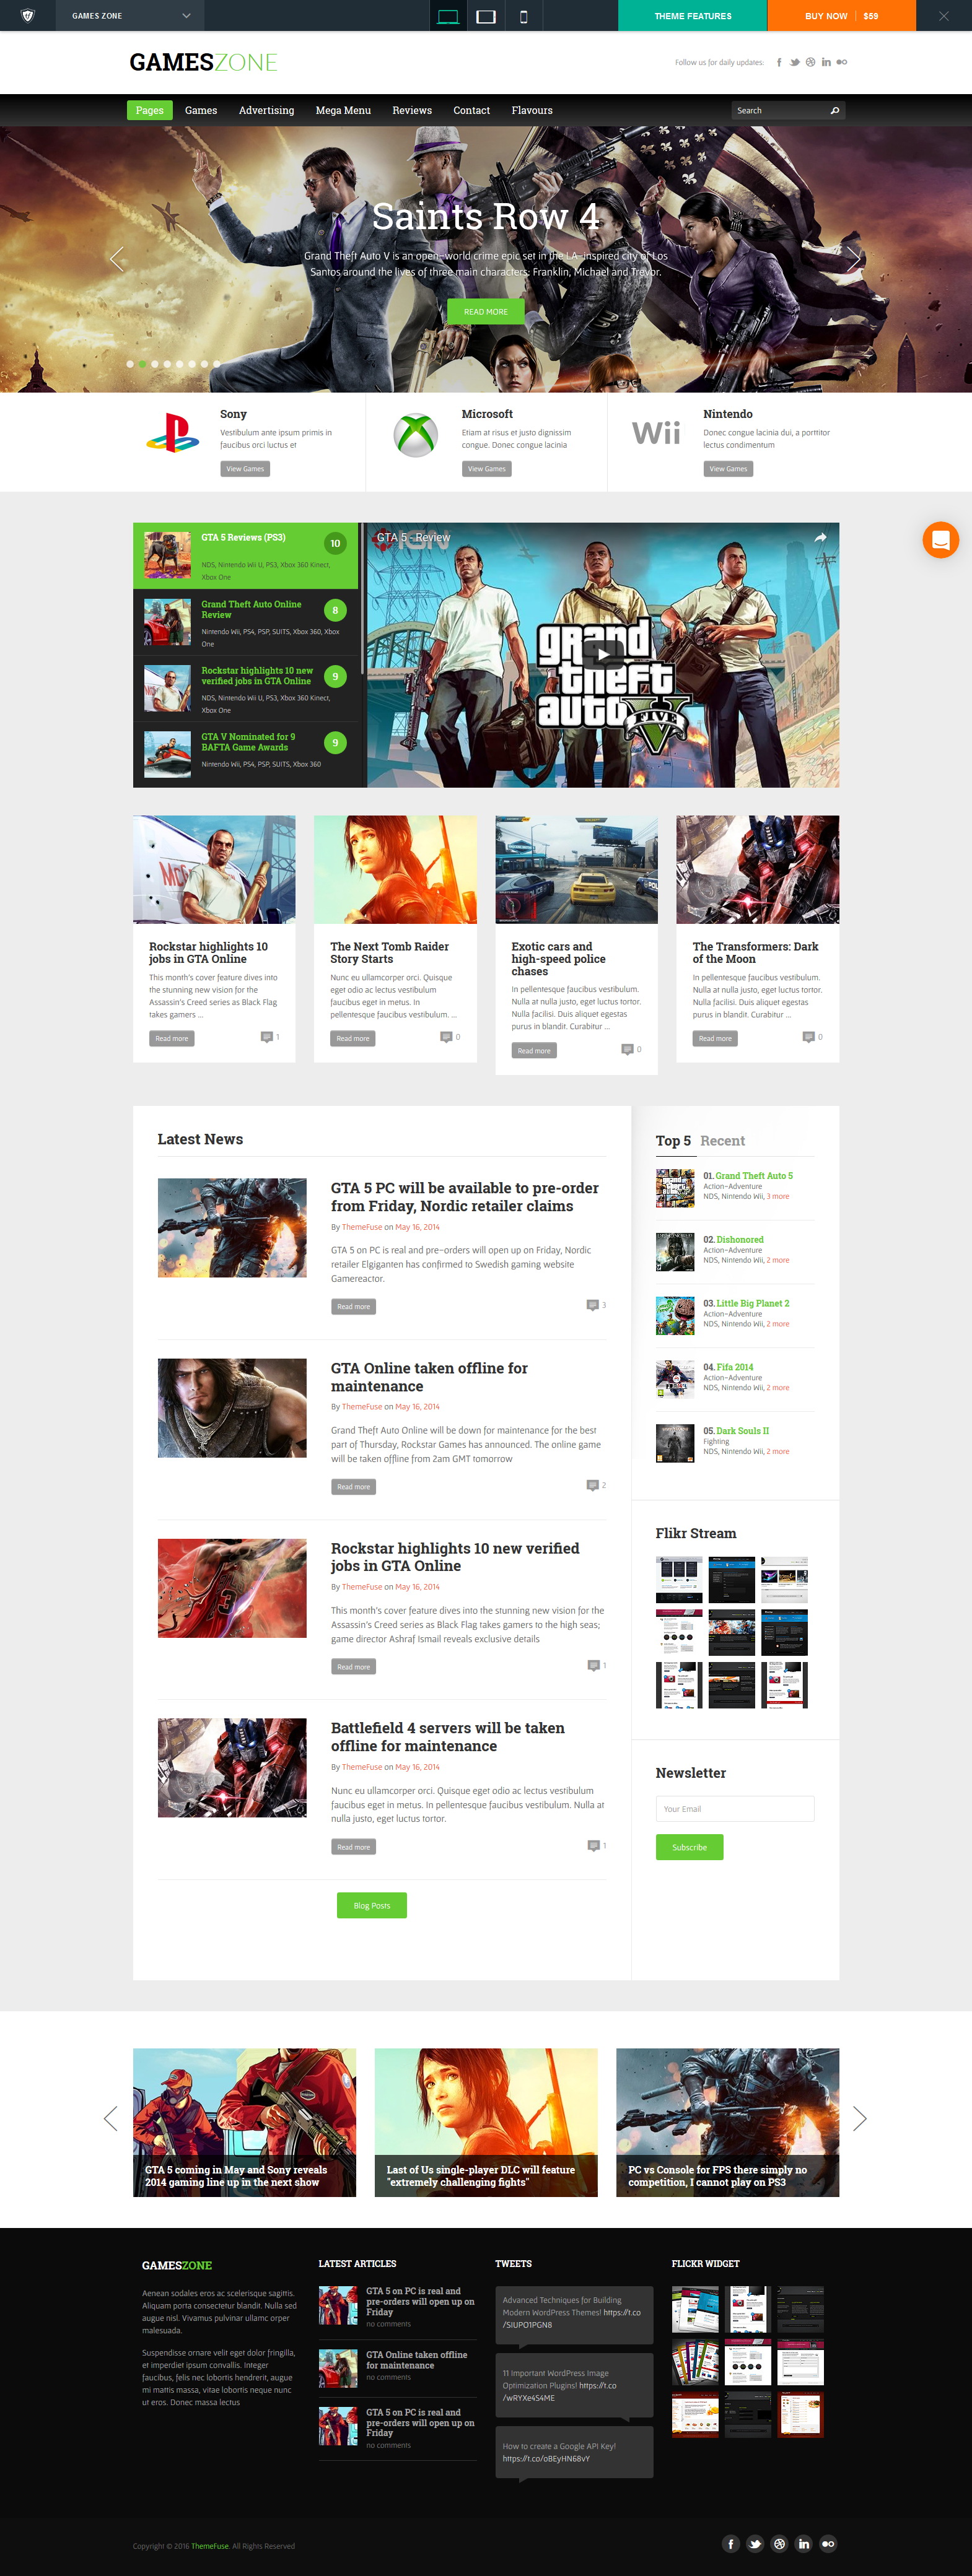This screenshot has width=972, height=2576.
Task: Select Grand Theft Auto Online Review item
Action: [x=245, y=622]
